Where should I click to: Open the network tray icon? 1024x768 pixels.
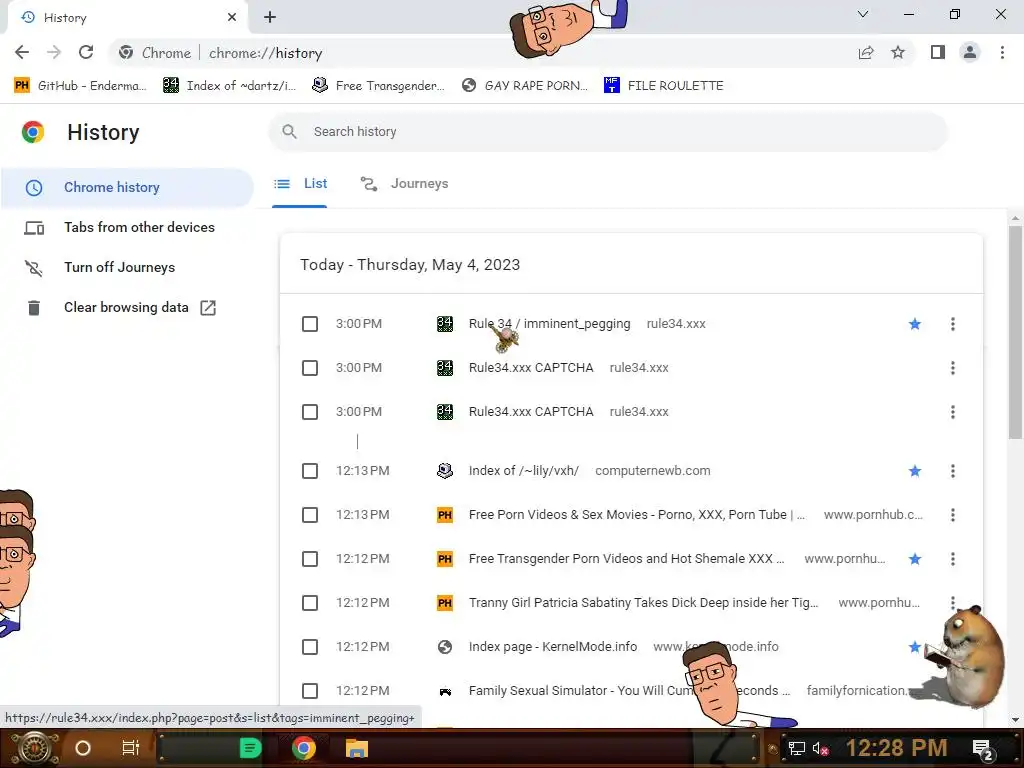(x=797, y=748)
